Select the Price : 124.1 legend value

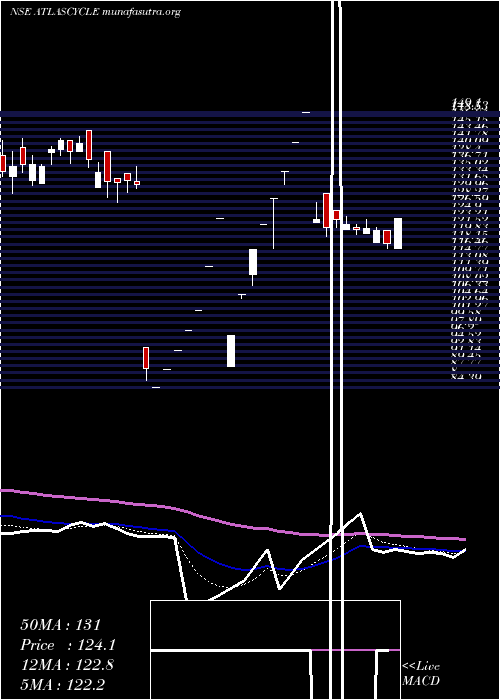point(68,645)
